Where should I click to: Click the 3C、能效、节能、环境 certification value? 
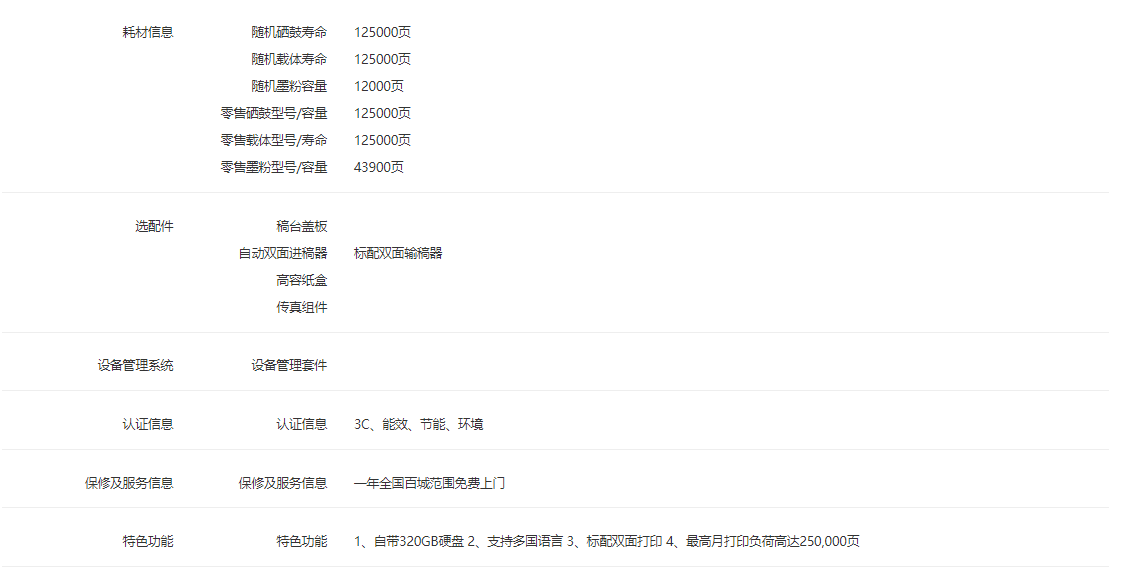point(418,424)
